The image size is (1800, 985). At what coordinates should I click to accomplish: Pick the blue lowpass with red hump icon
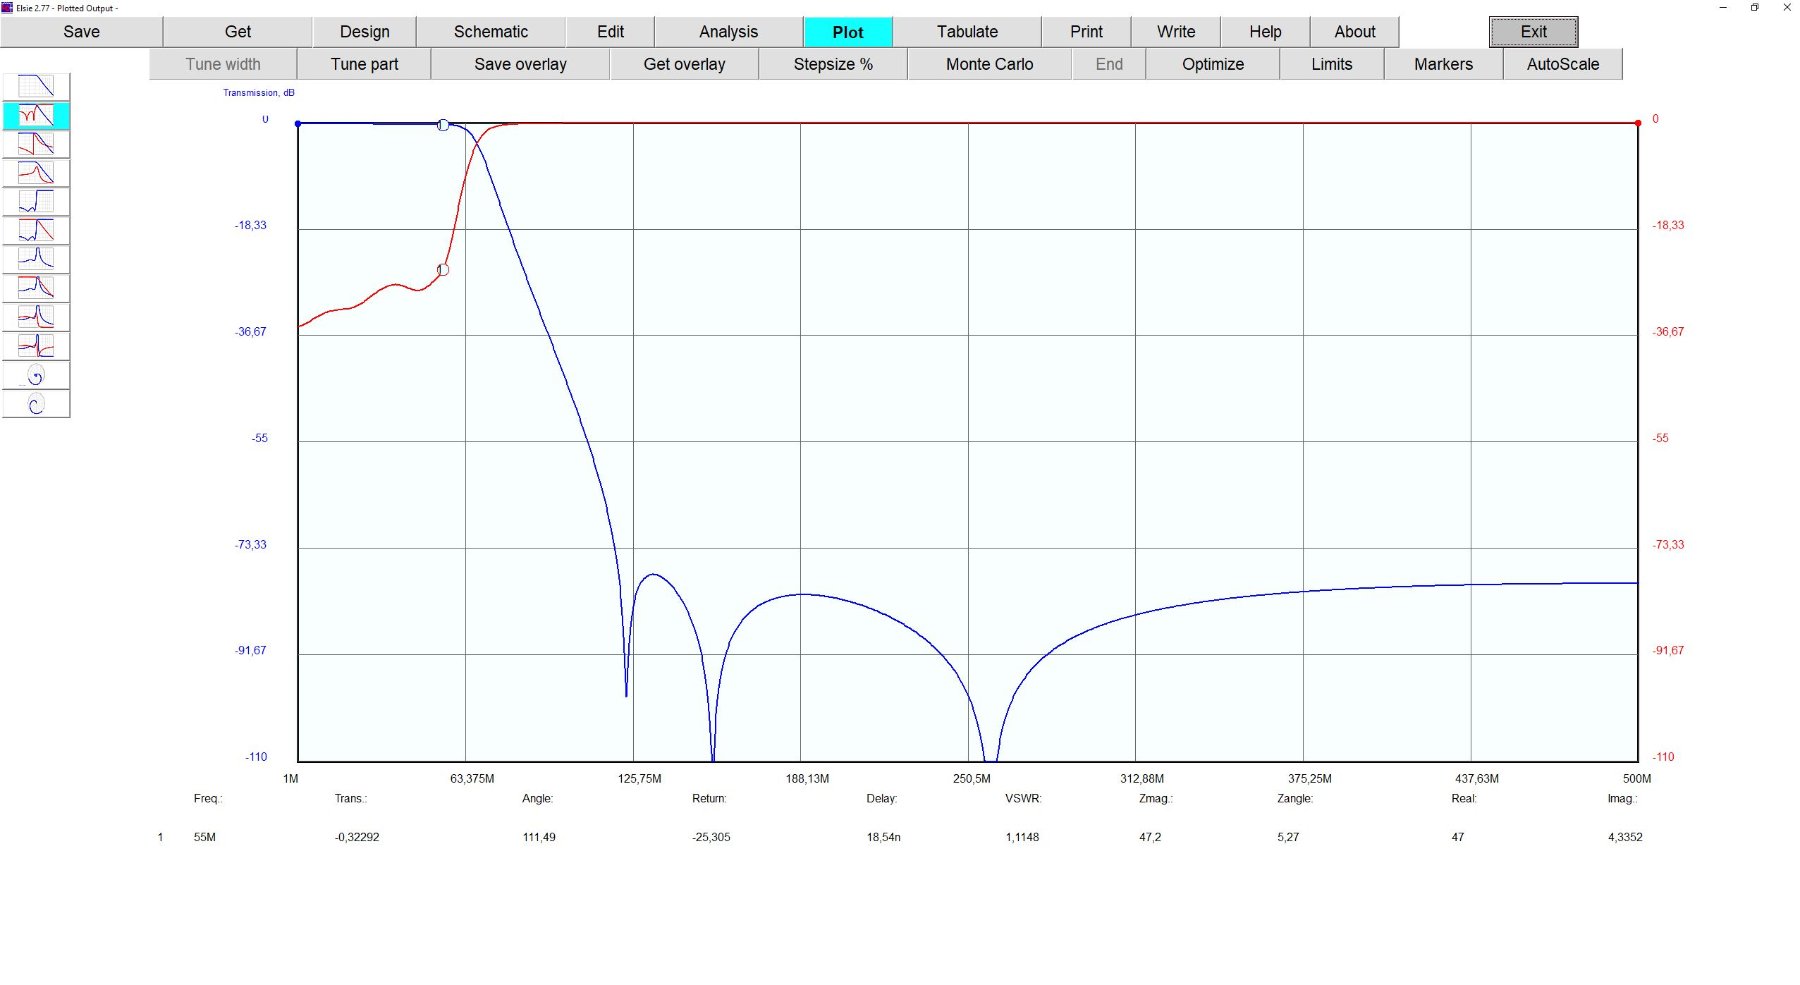(x=36, y=172)
